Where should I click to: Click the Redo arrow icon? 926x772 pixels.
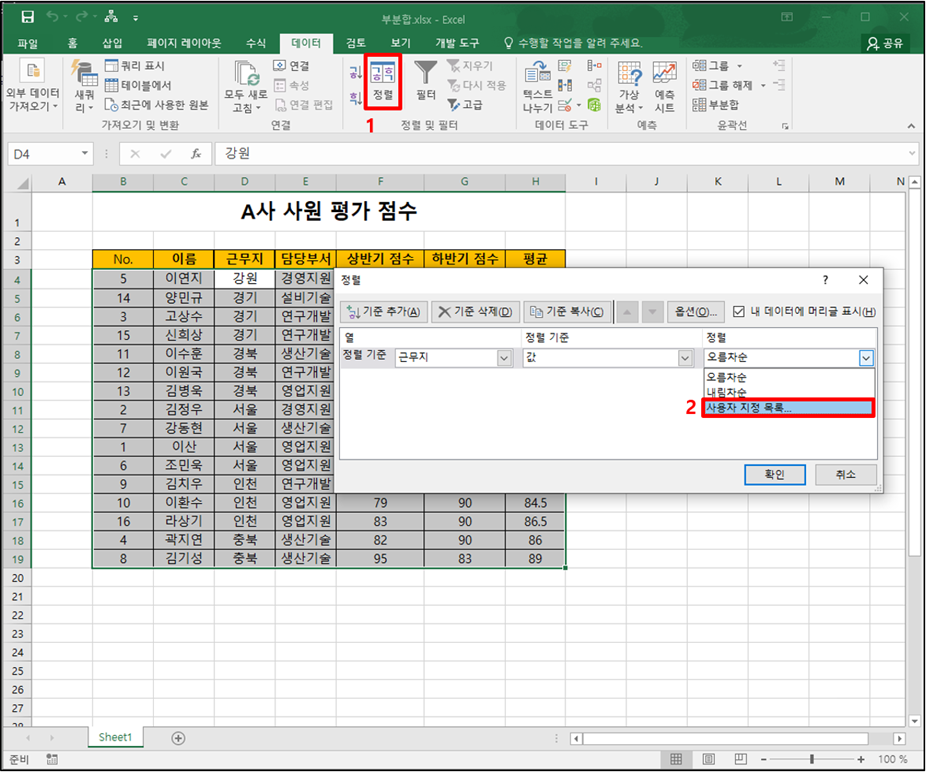tap(82, 17)
